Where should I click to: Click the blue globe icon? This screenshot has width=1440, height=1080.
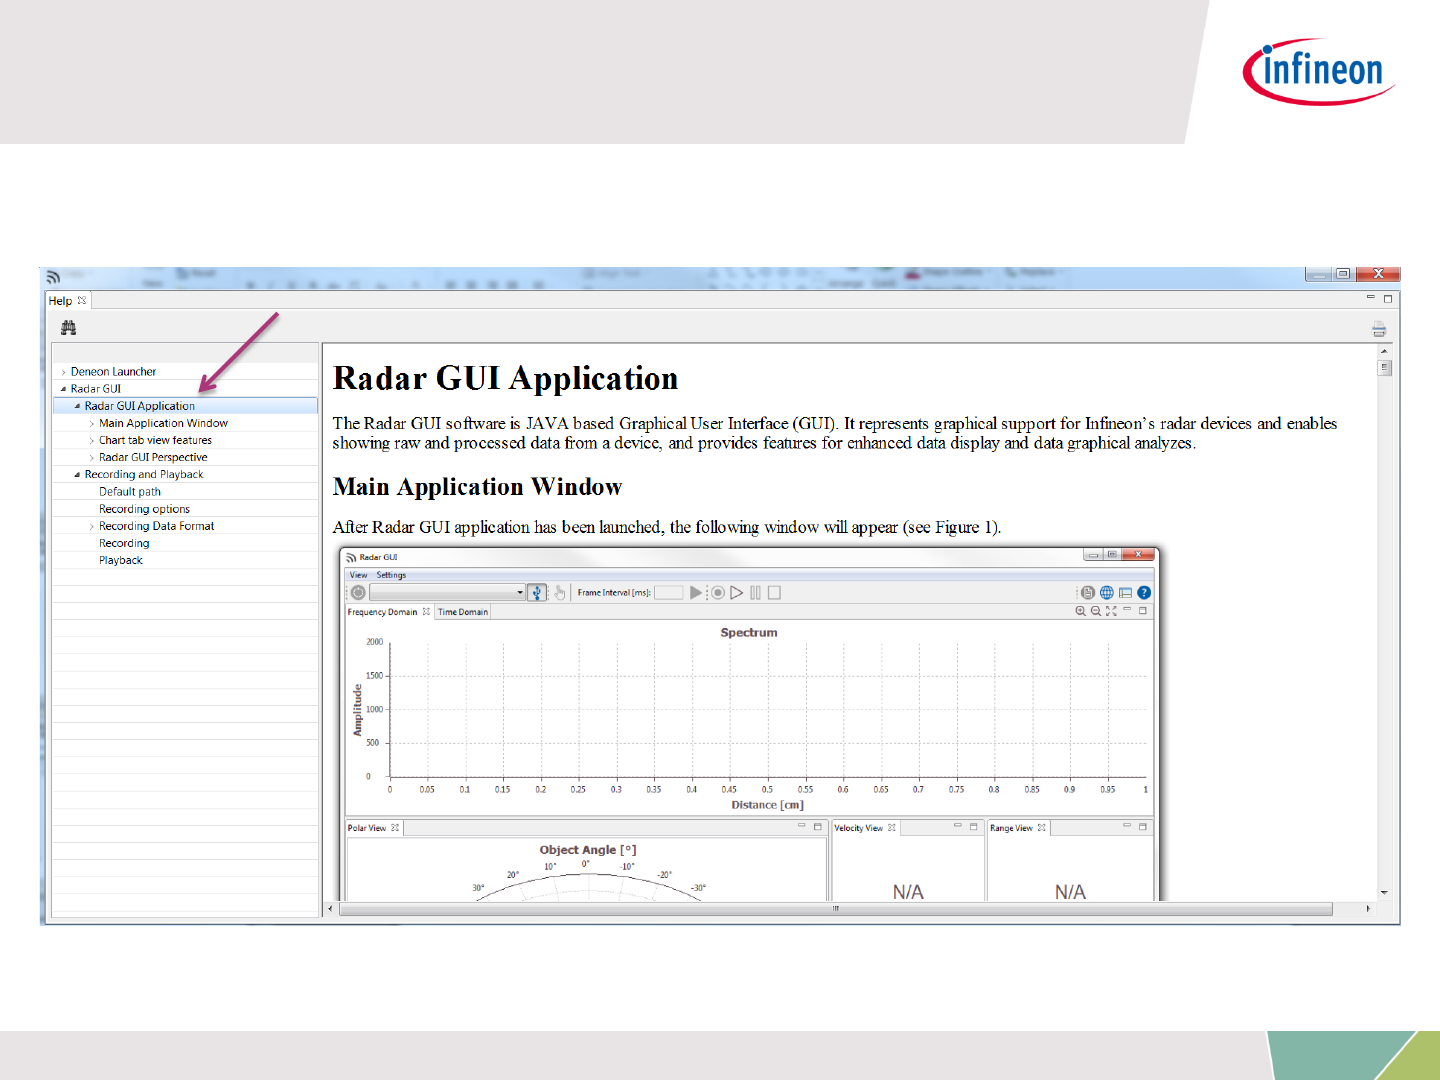click(1107, 593)
